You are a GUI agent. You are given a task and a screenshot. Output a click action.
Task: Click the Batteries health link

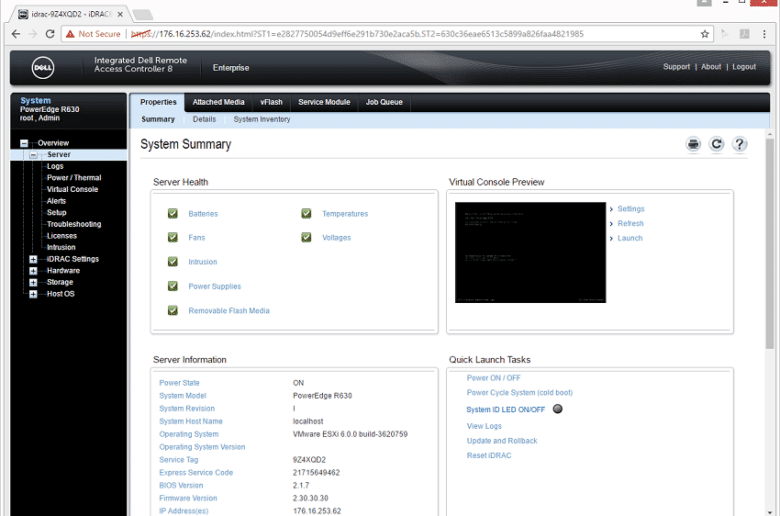203,214
